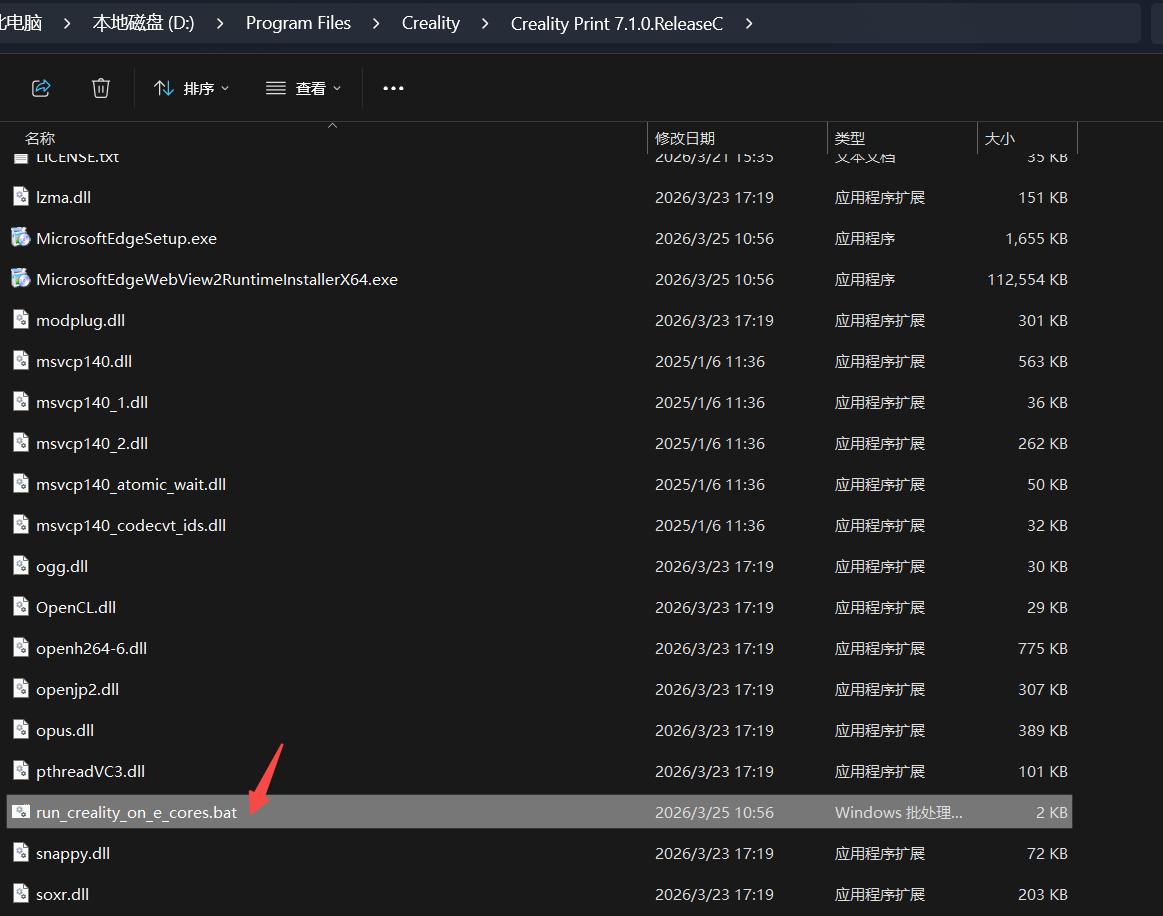
Task: Click the openjp2.dll file icon
Action: [21, 688]
